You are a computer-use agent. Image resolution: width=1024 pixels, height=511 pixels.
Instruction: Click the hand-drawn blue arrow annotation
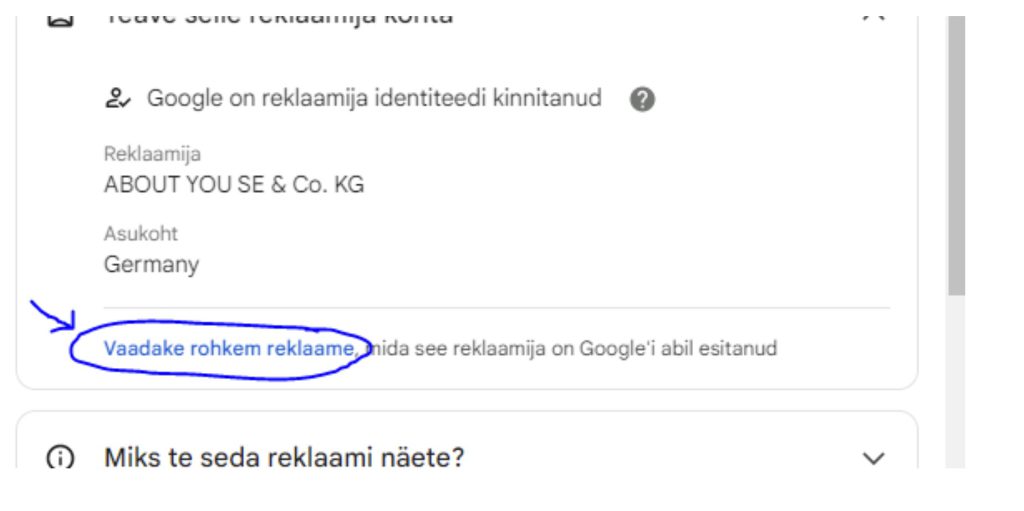[x=54, y=317]
